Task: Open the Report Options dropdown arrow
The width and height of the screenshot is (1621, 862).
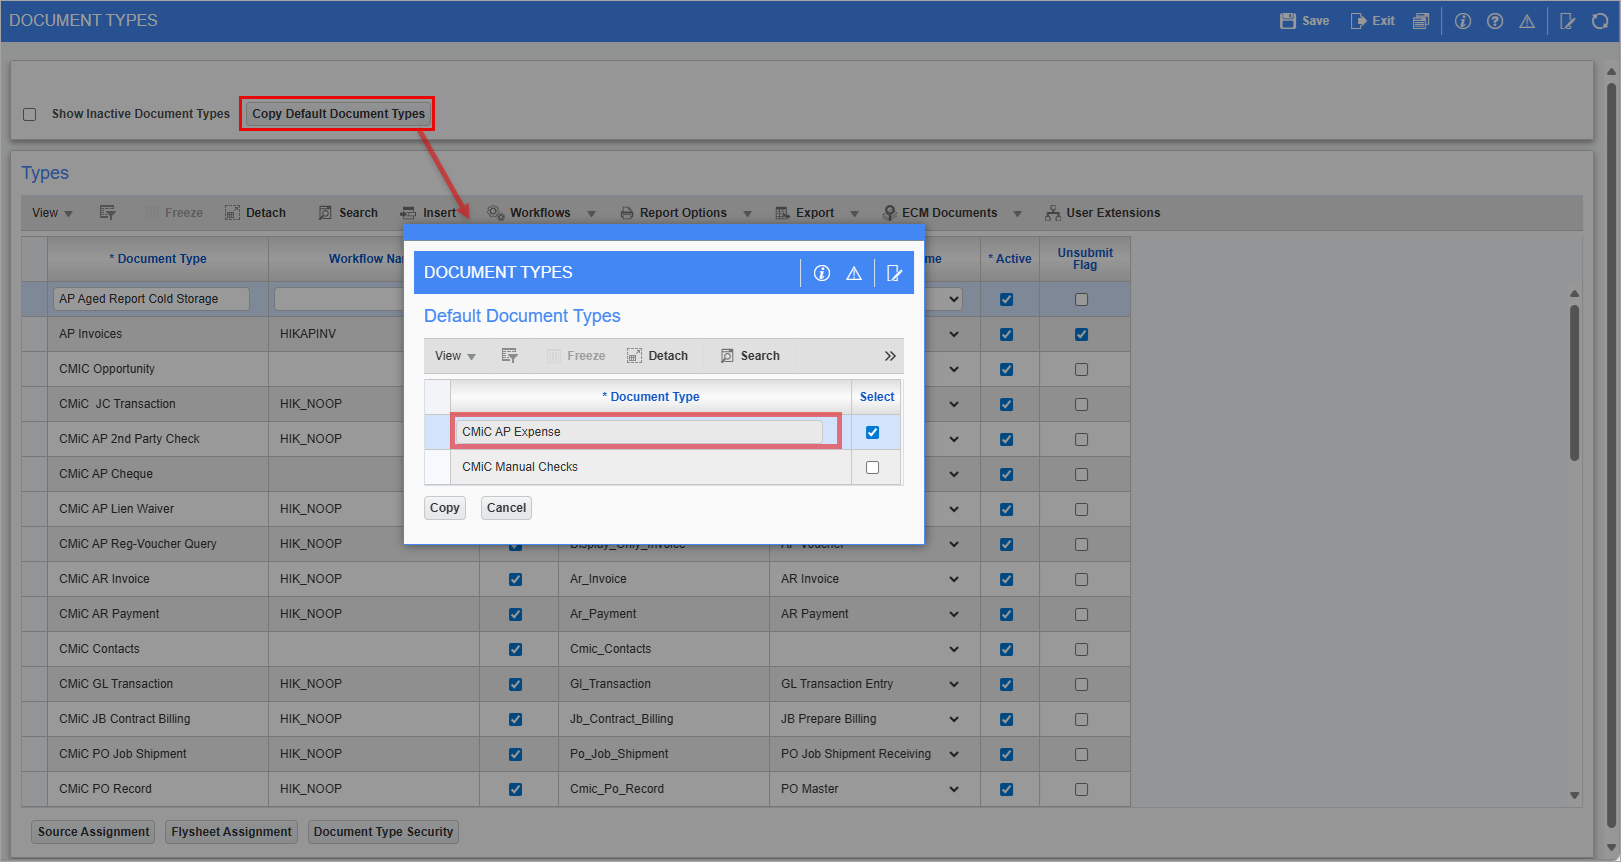Action: pyautogui.click(x=747, y=214)
